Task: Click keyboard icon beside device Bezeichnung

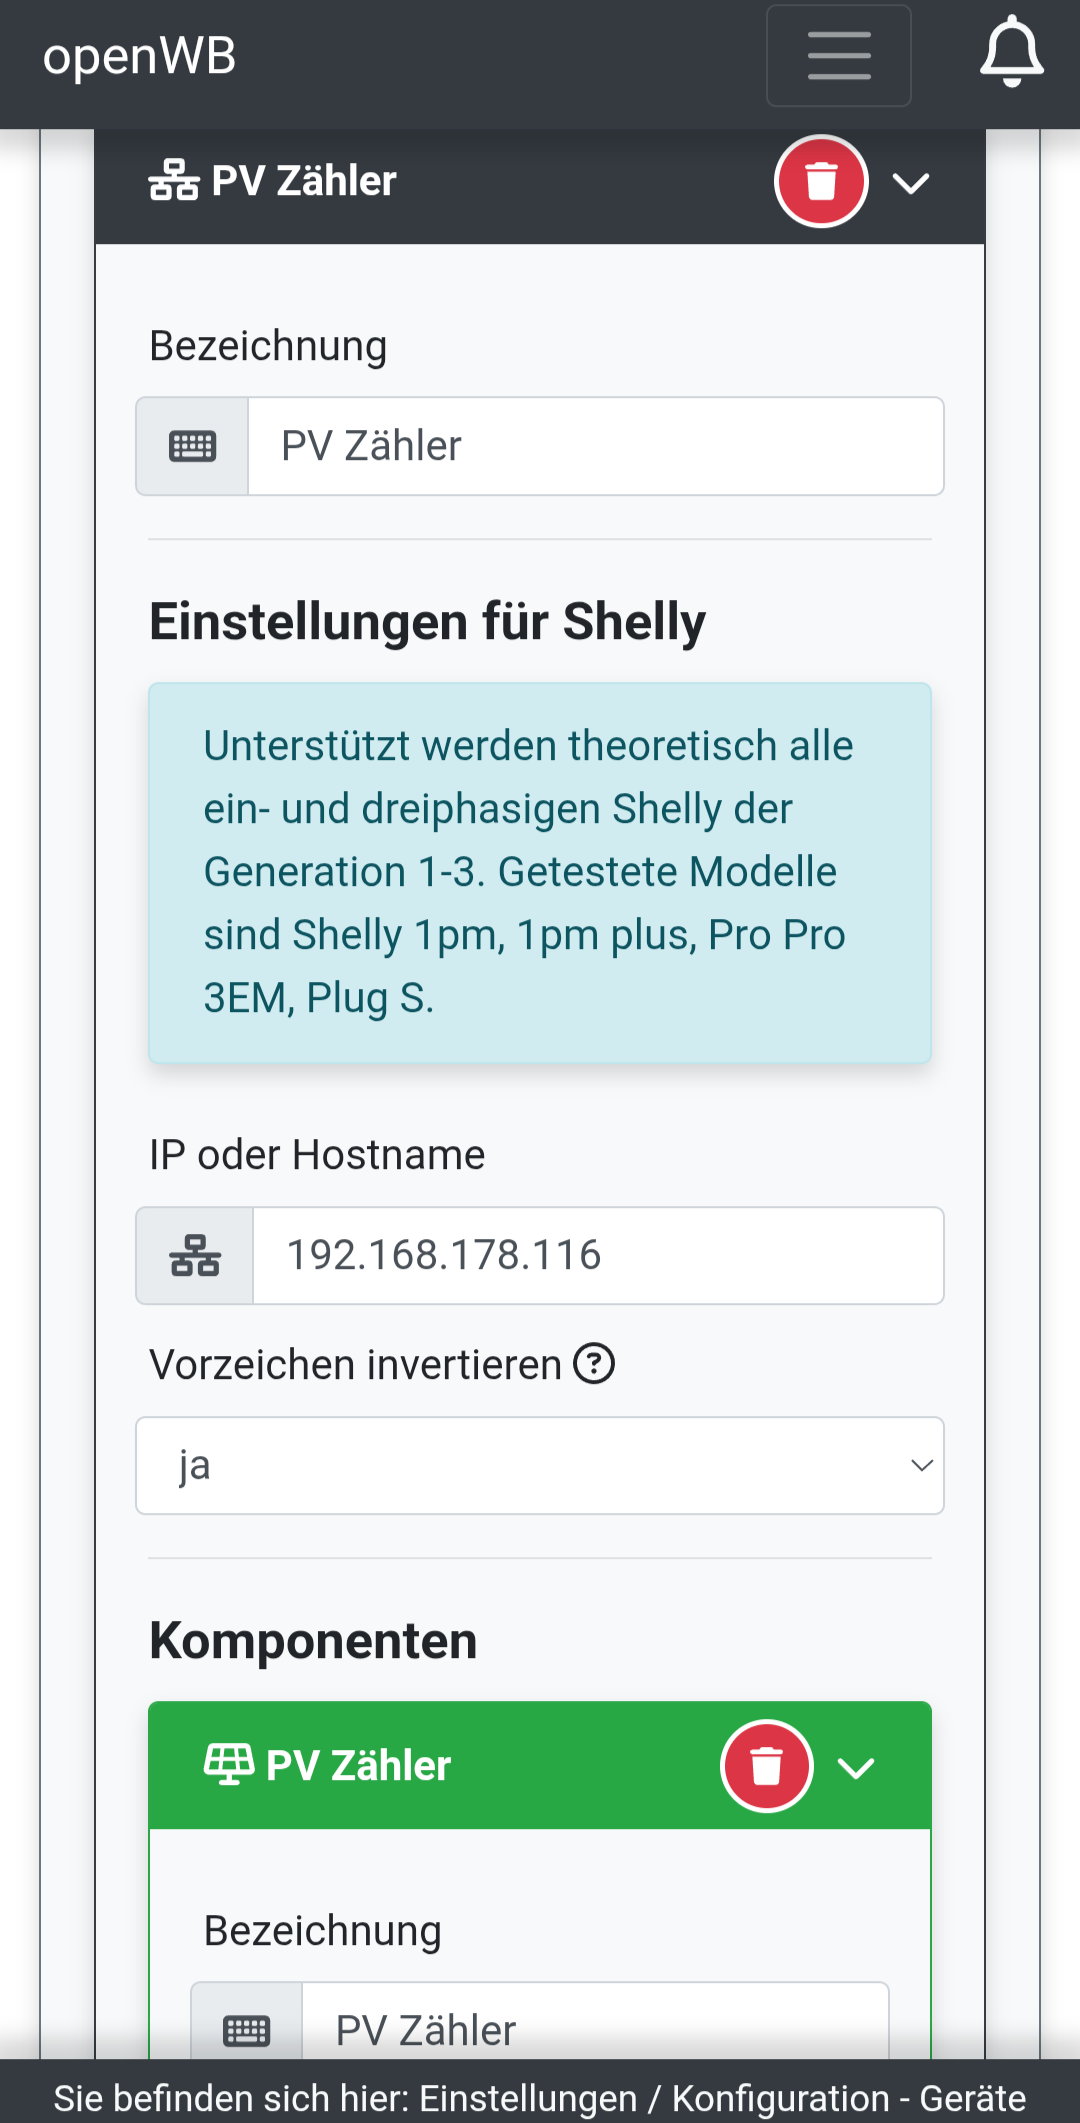Action: tap(193, 446)
